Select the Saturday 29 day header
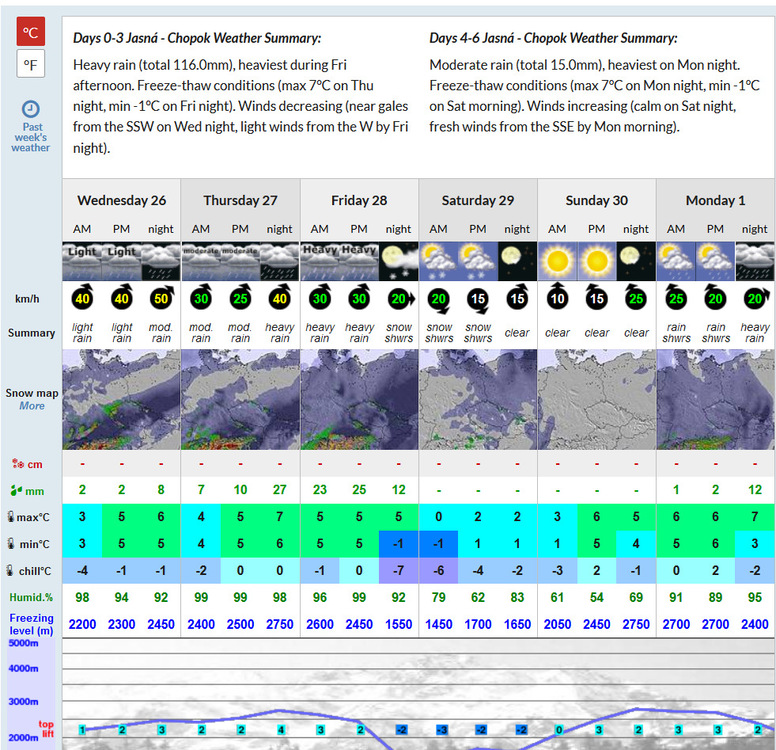This screenshot has width=776, height=750. 478,200
